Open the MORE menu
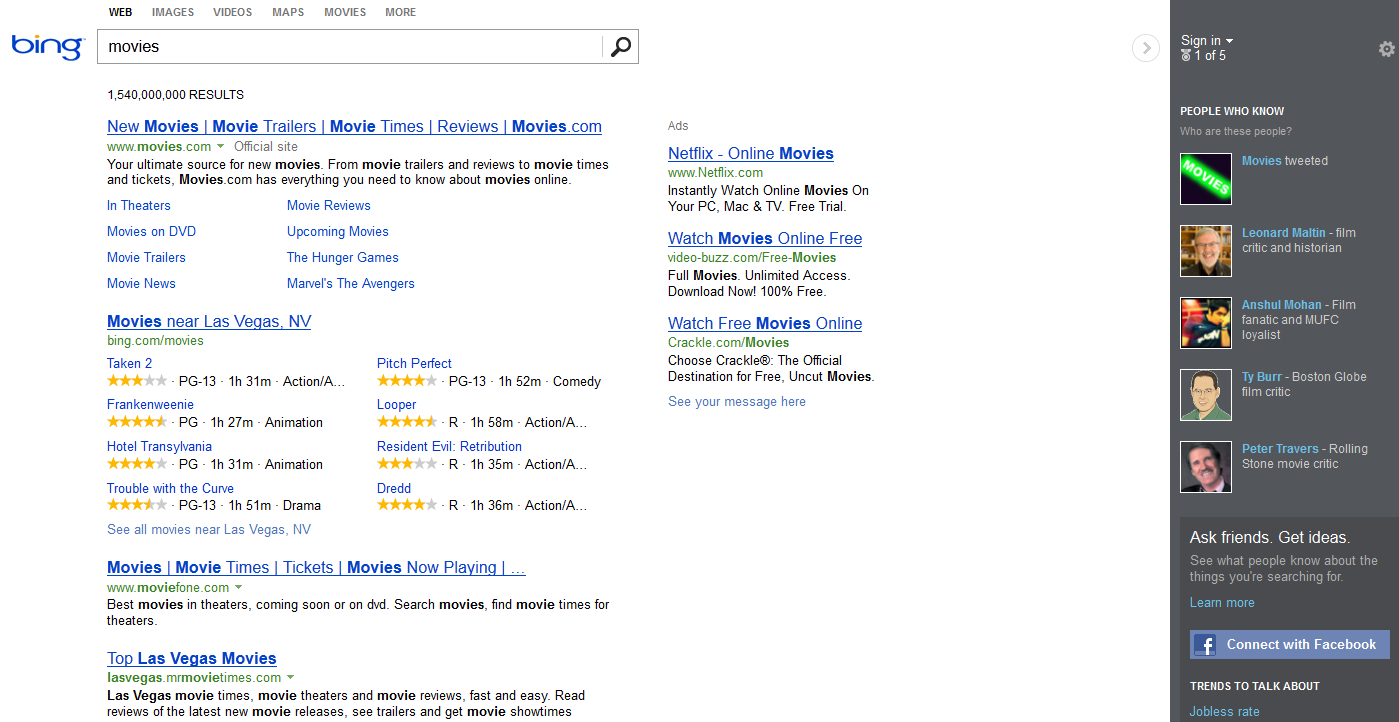The height and width of the screenshot is (722, 1399). [x=401, y=13]
